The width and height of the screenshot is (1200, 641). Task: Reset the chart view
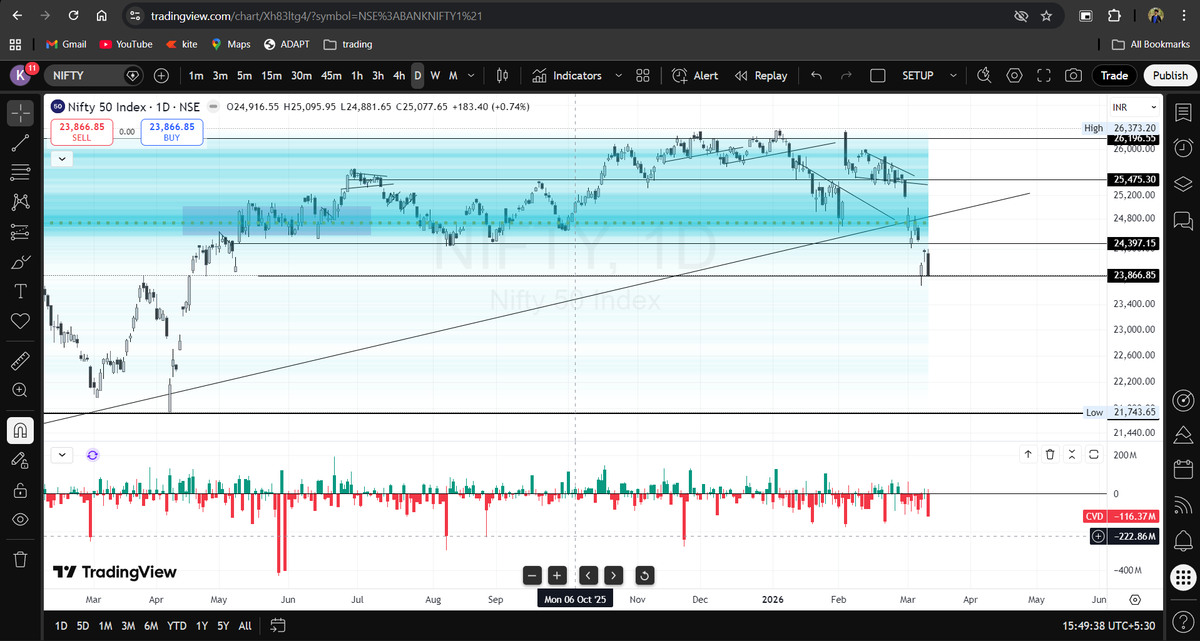tap(644, 575)
